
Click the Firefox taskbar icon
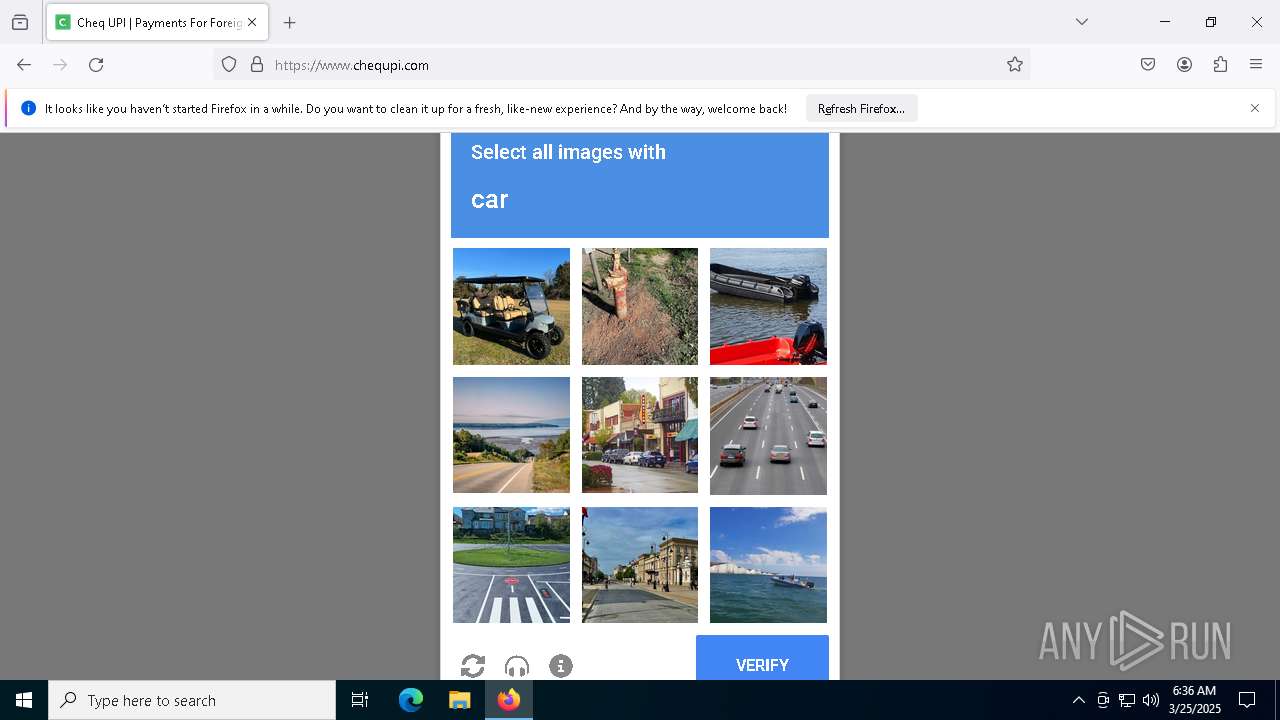tap(509, 700)
